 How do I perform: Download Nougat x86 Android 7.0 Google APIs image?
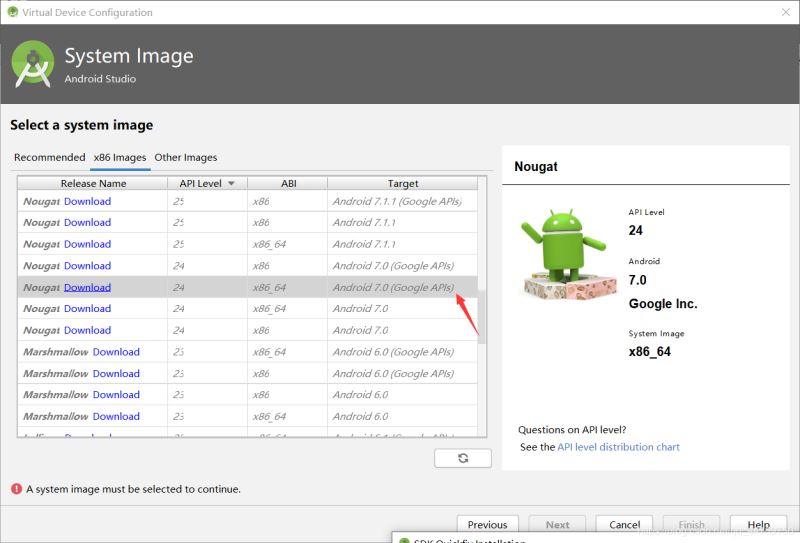87,266
